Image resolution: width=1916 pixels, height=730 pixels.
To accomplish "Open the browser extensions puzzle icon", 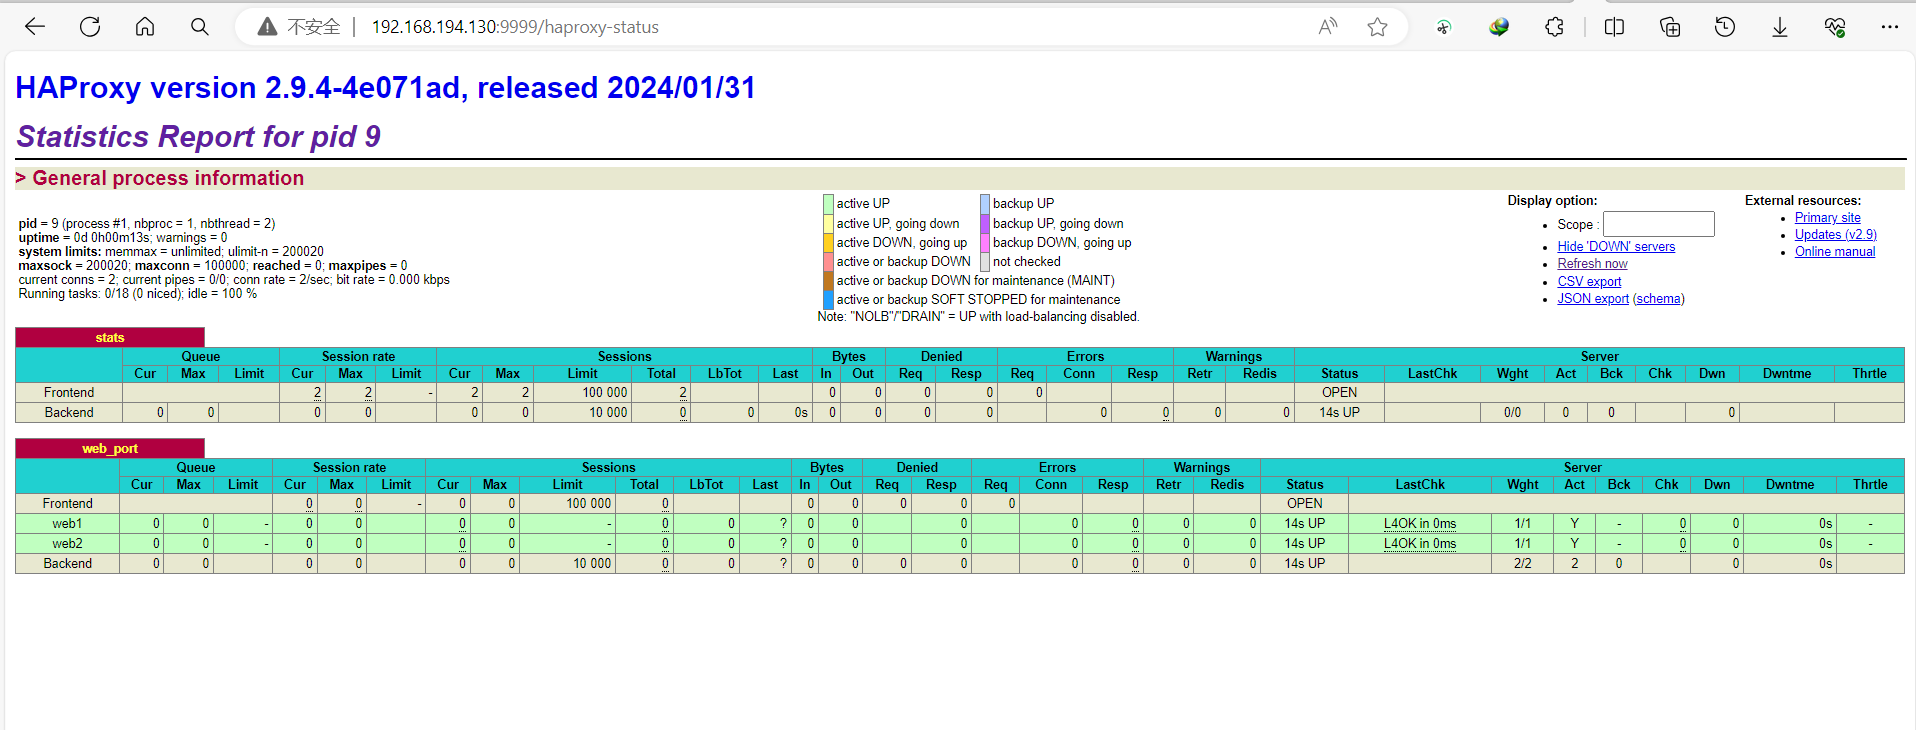I will tap(1554, 27).
